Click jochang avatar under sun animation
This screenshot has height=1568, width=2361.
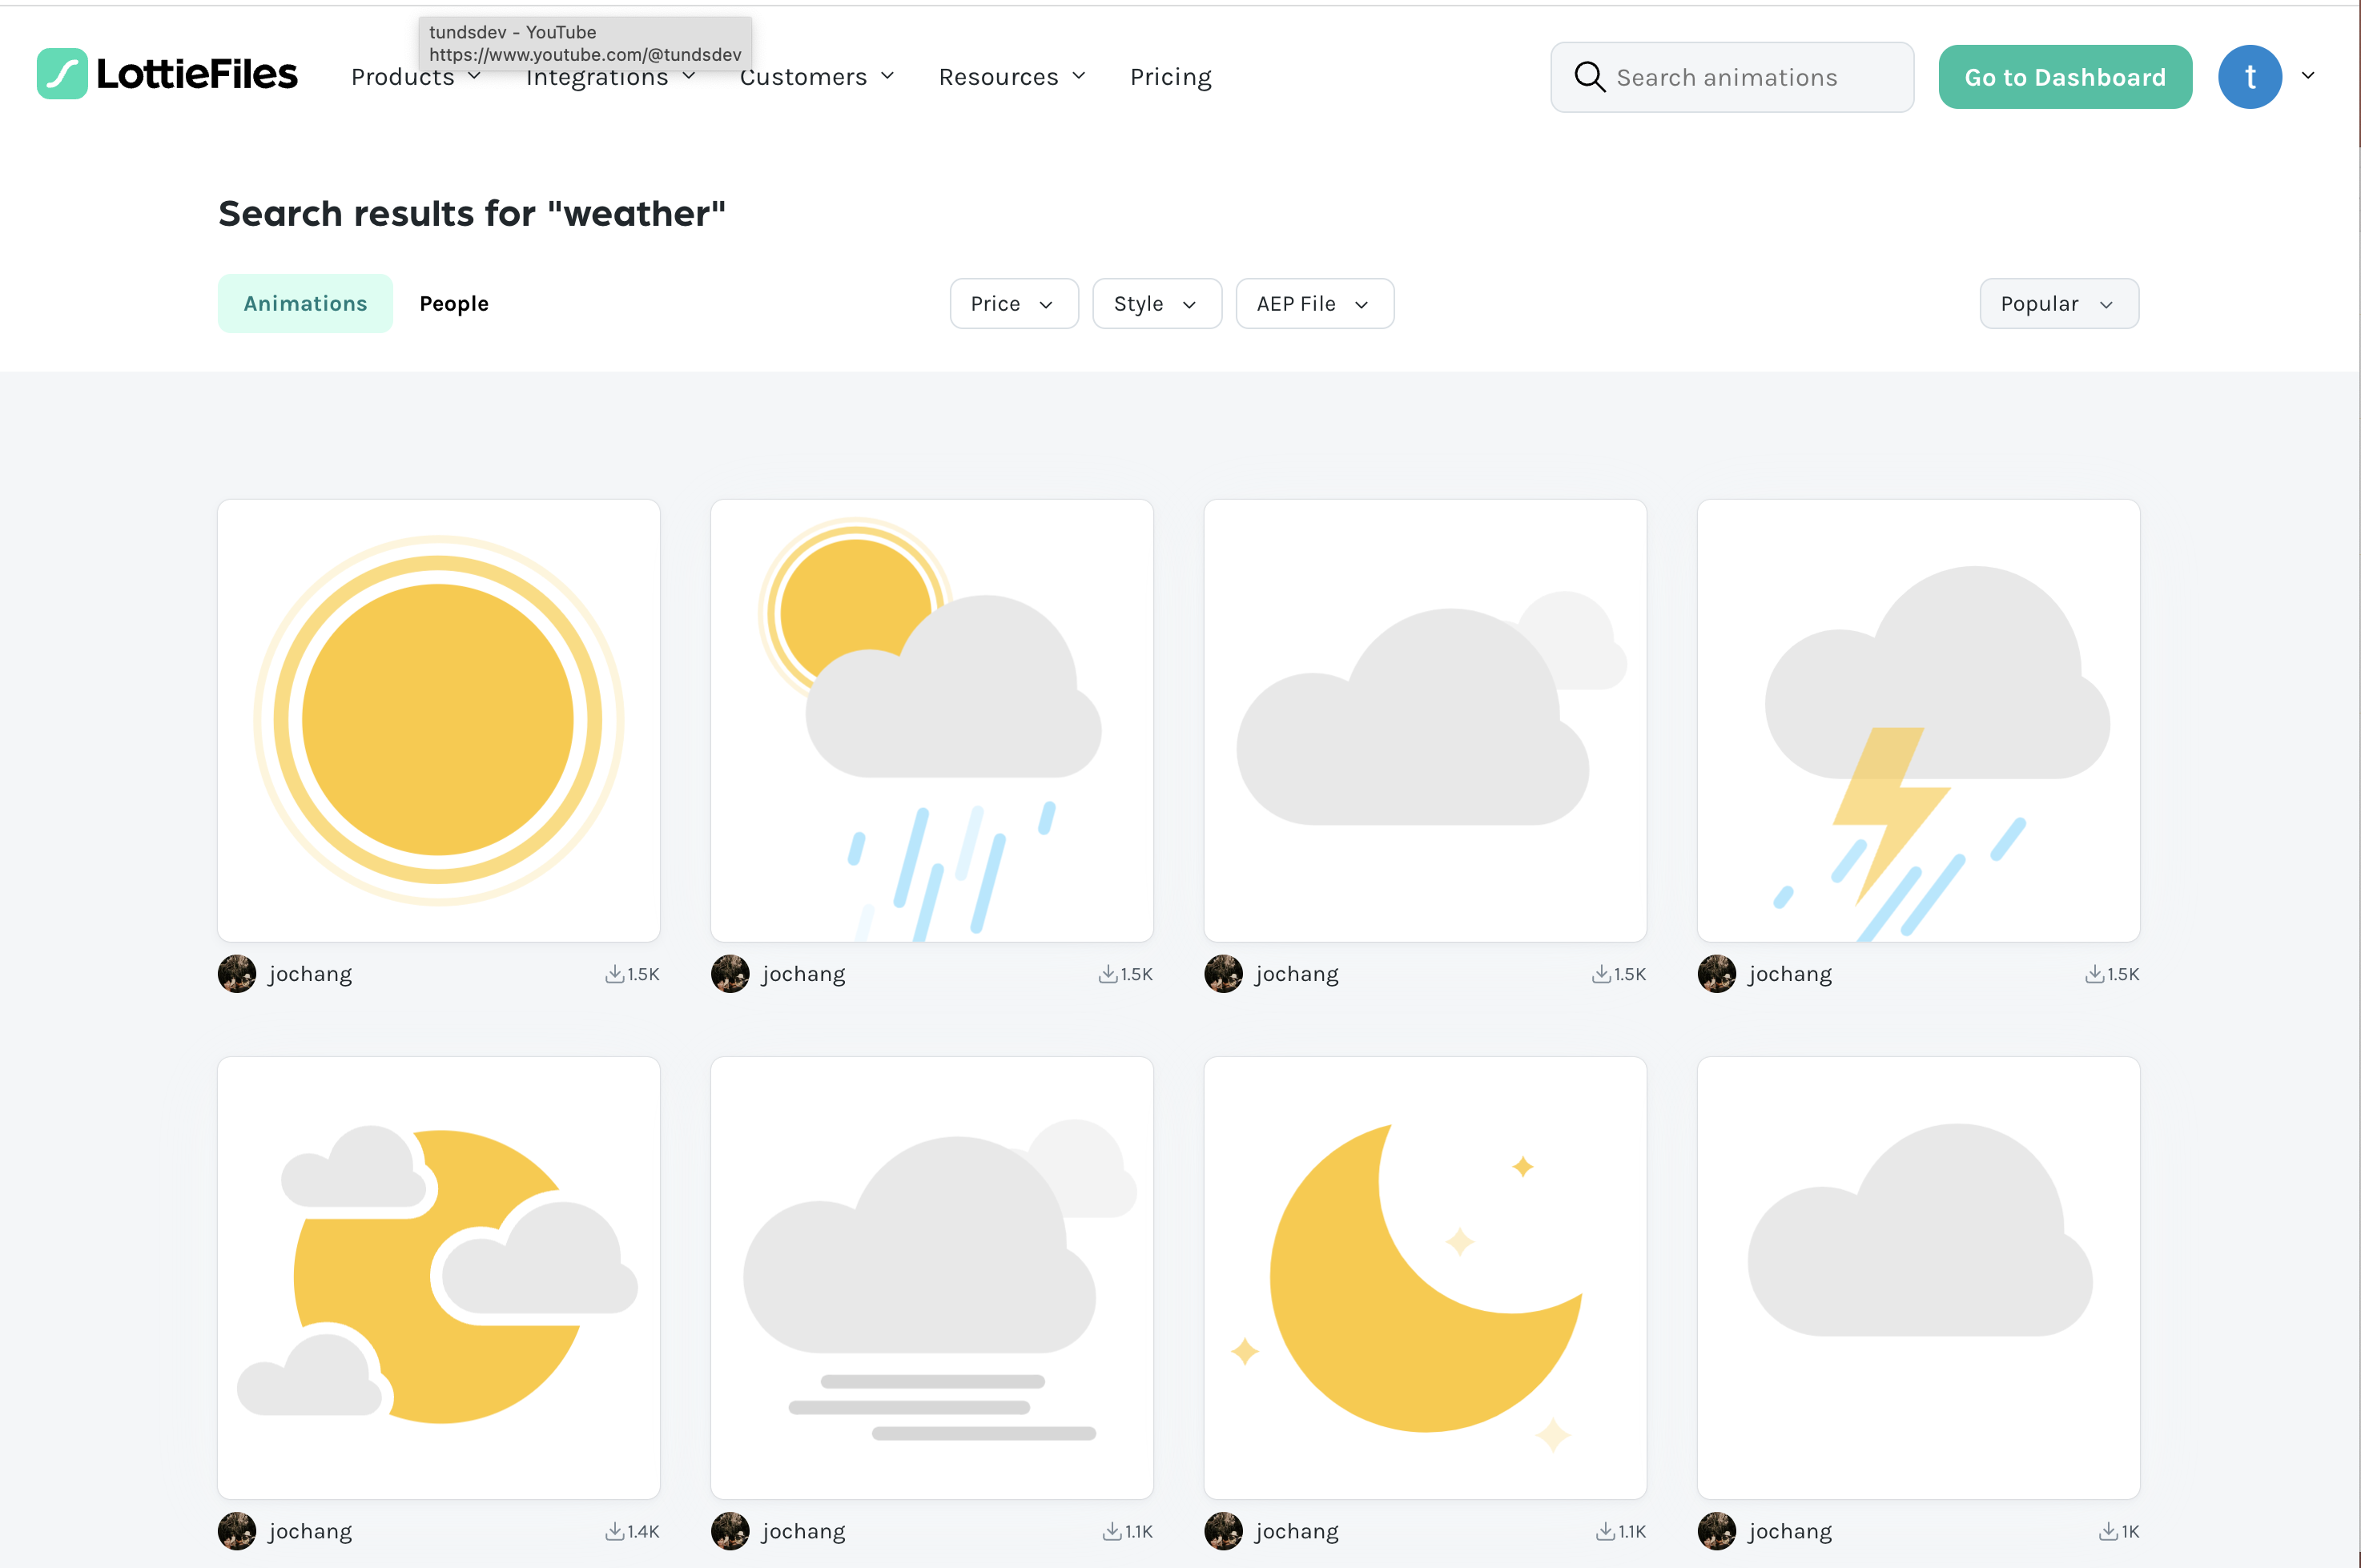point(237,974)
